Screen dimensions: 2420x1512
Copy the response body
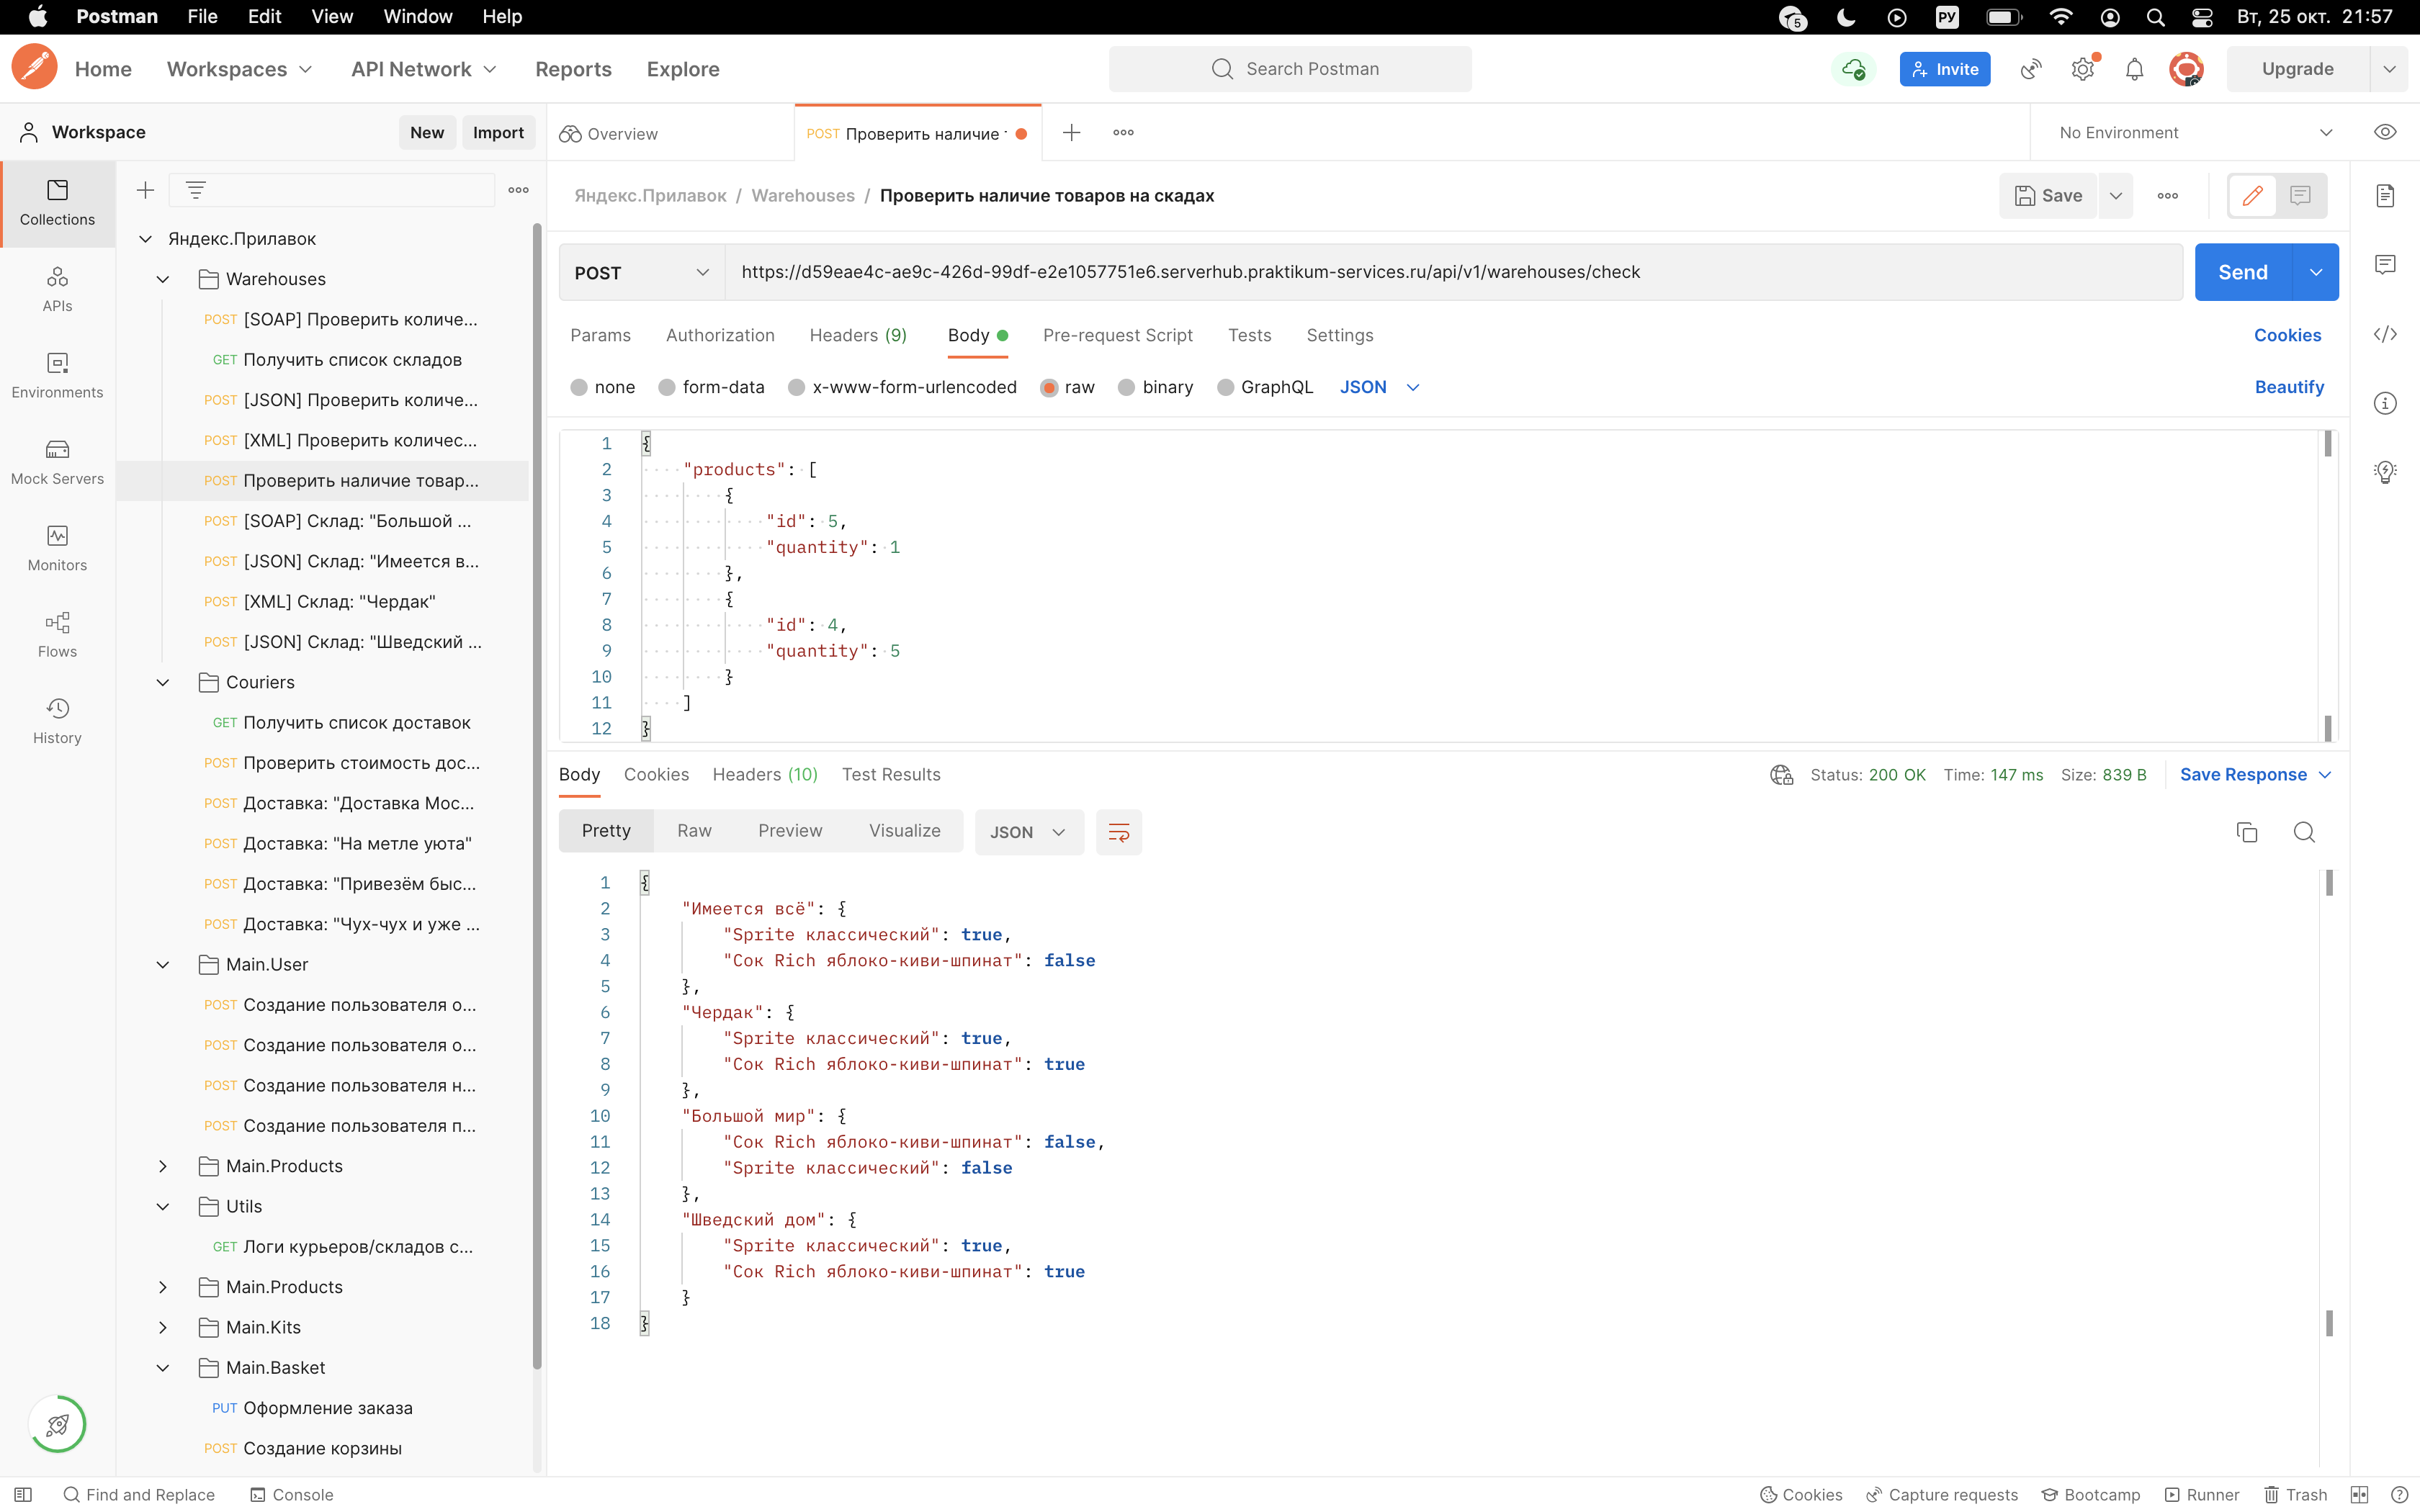[x=2246, y=831]
